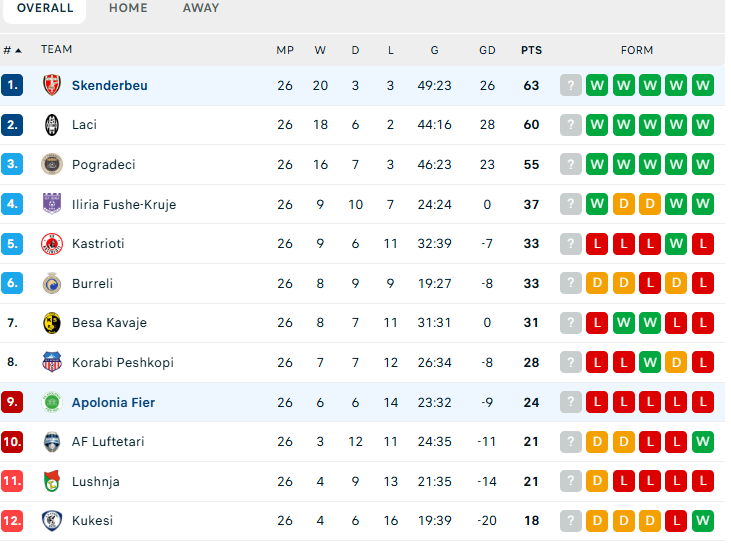731x549 pixels.
Task: Click the Kukesi club logo
Action: [52, 521]
